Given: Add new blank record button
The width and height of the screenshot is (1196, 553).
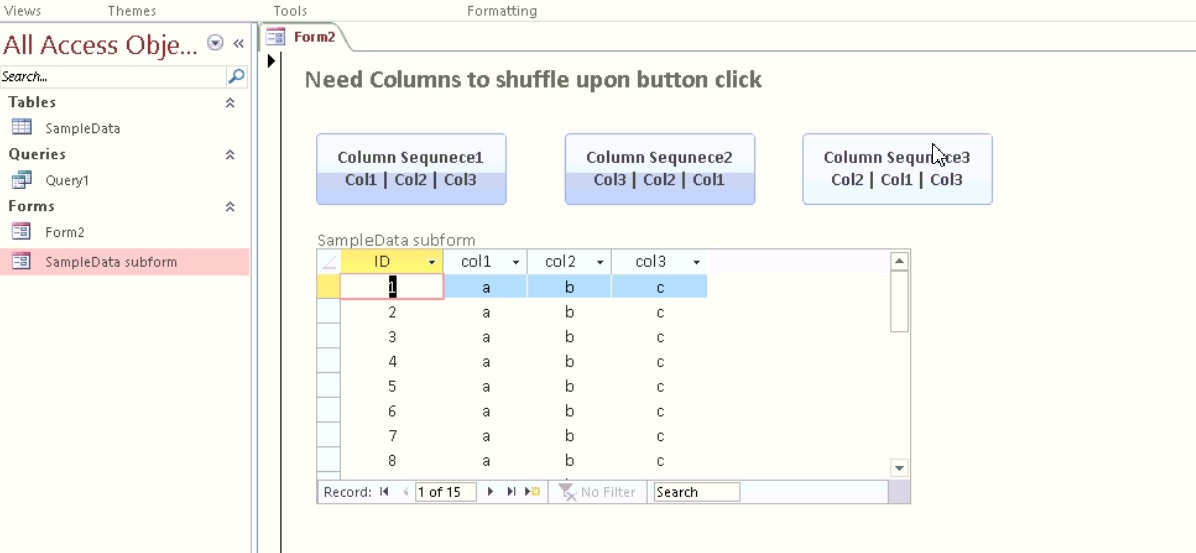Looking at the screenshot, I should [533, 492].
